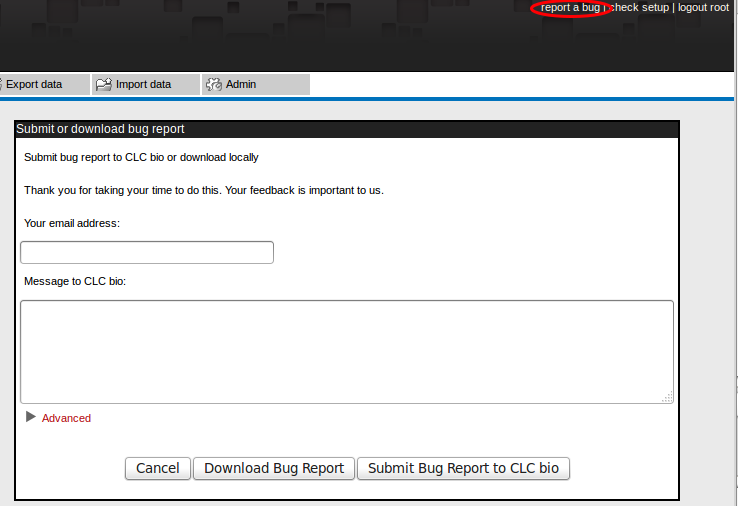Click 'logout root' to sign out
This screenshot has height=506, width=738.
click(x=703, y=8)
